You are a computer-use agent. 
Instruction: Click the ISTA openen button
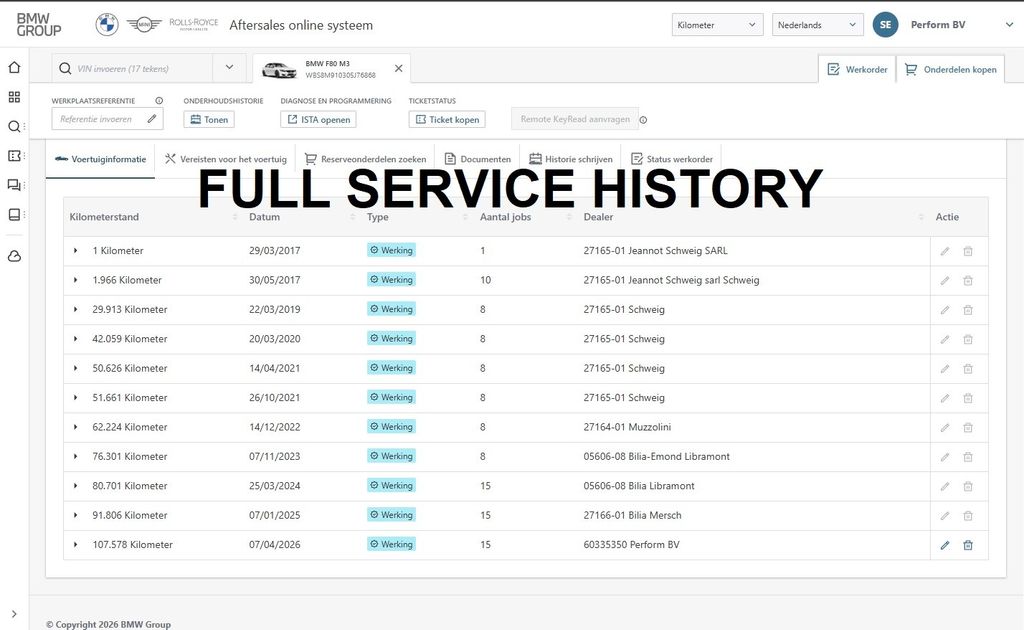(318, 119)
